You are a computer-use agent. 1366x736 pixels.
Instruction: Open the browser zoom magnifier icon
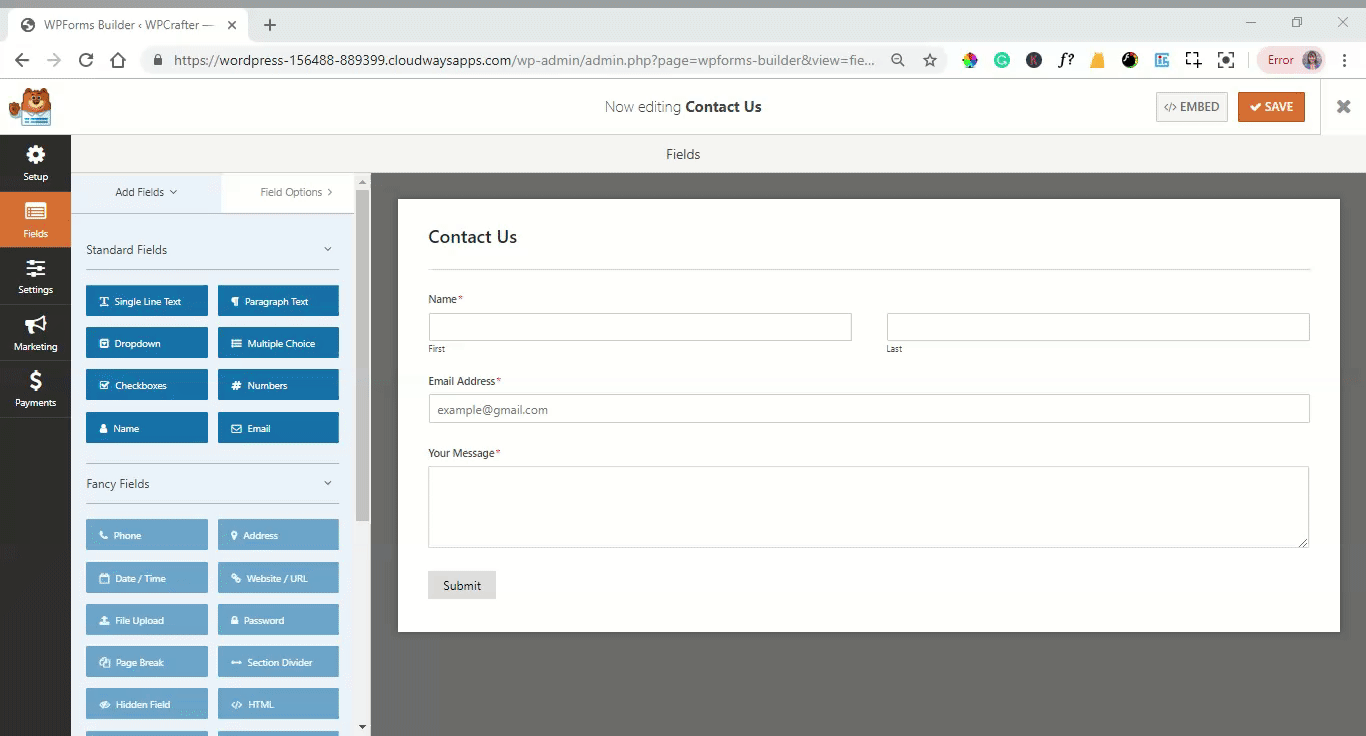pyautogui.click(x=898, y=60)
